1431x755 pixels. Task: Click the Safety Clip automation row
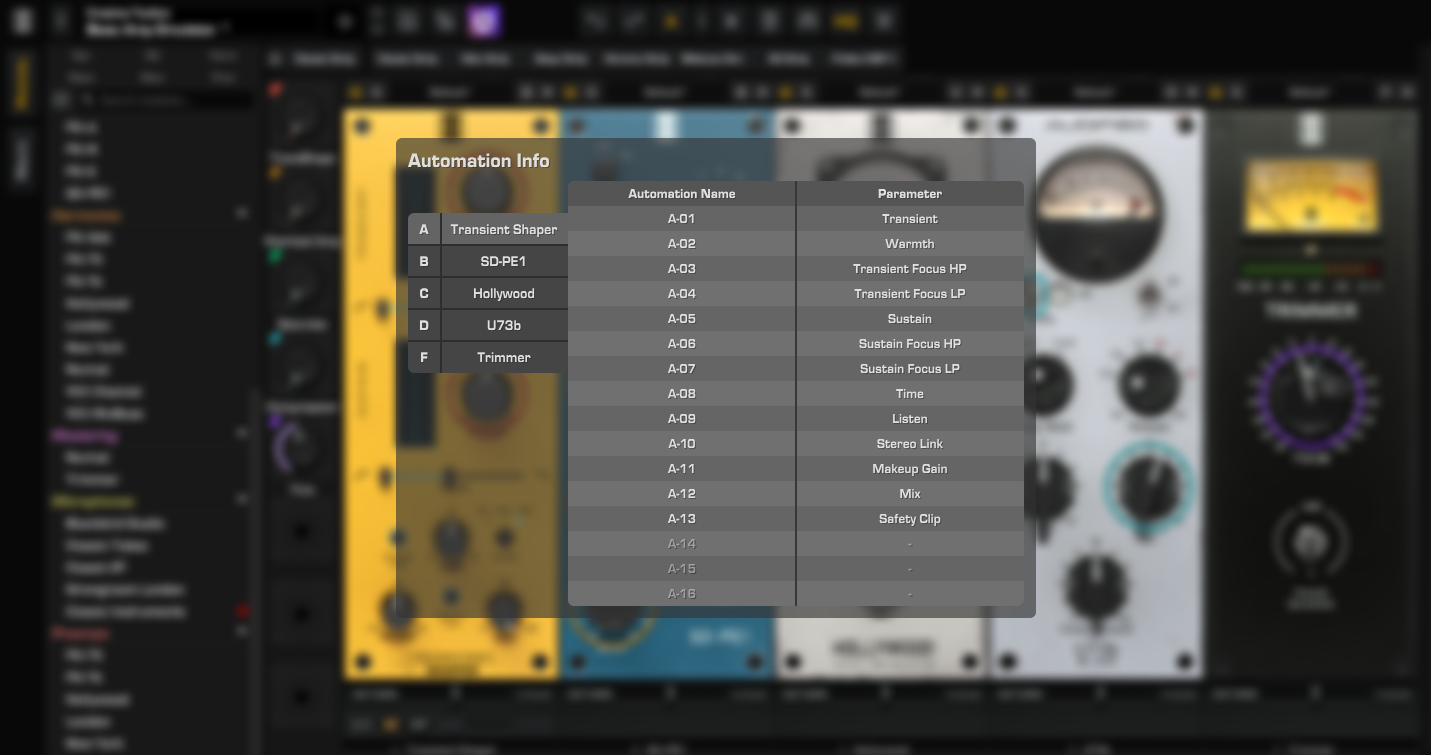pyautogui.click(x=795, y=518)
